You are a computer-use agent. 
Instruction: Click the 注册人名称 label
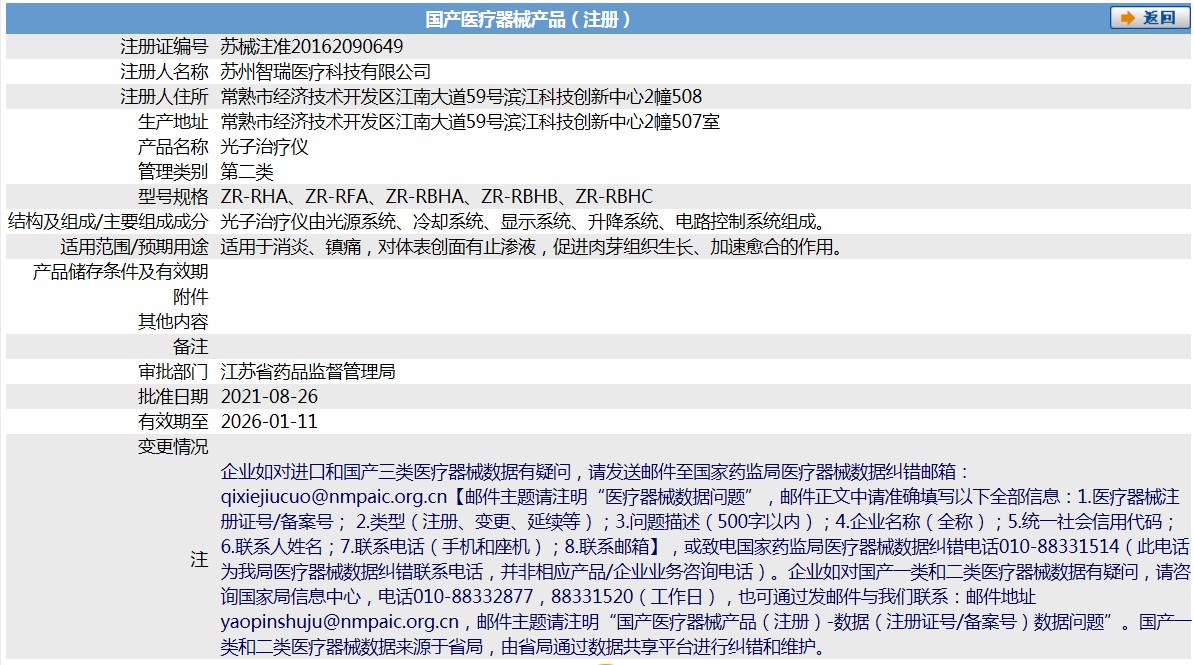click(x=164, y=72)
